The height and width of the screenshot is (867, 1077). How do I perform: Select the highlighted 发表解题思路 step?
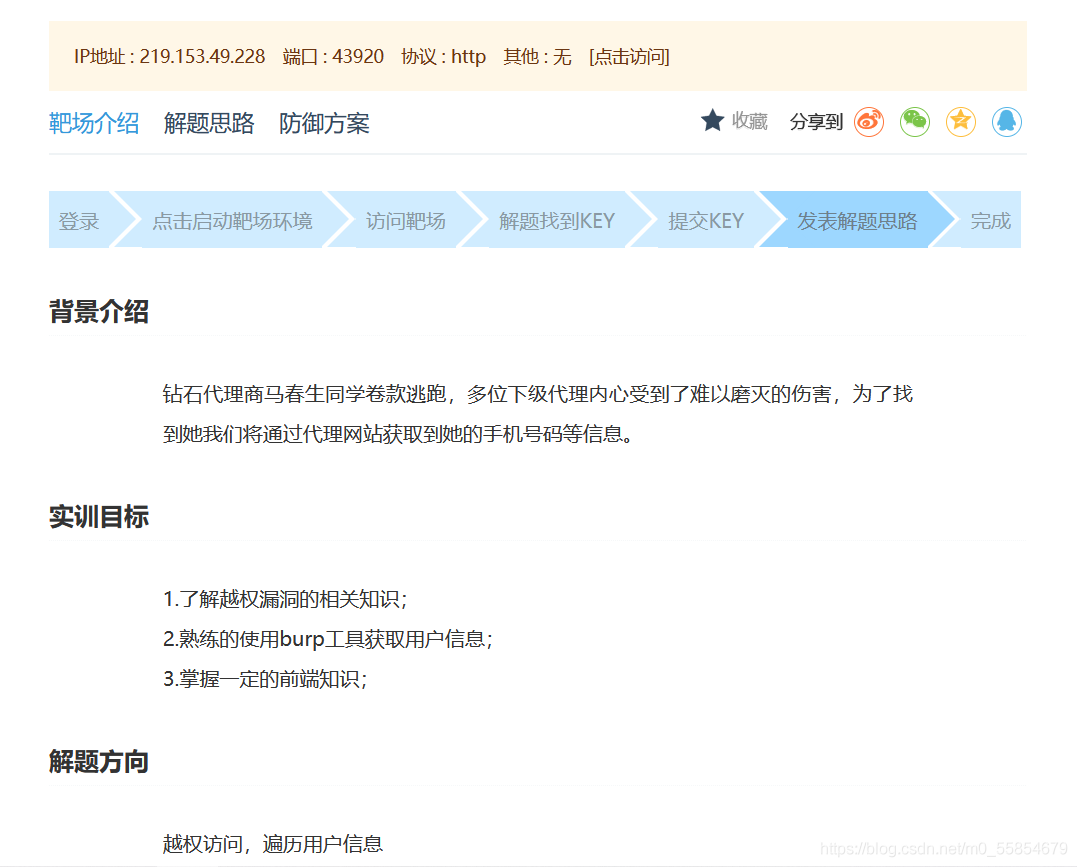pos(857,221)
